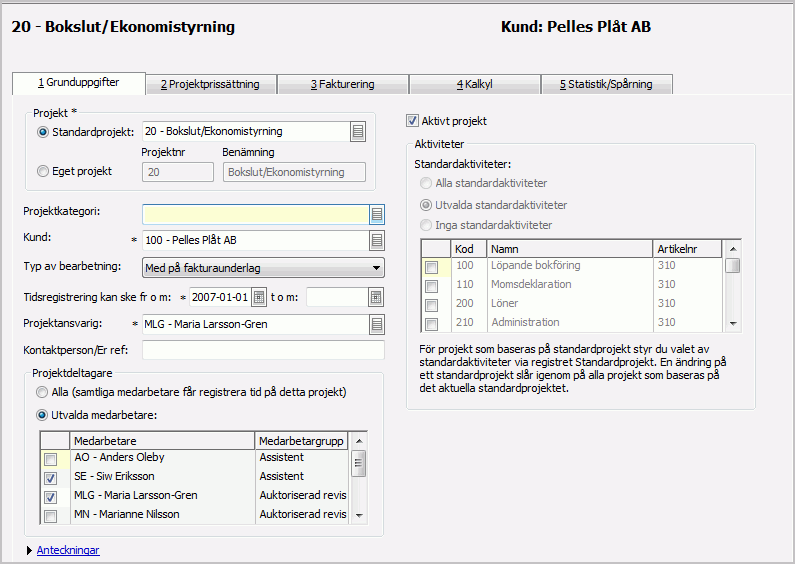795x564 pixels.
Task: Select the Eget projekt radio button
Action: [42, 171]
